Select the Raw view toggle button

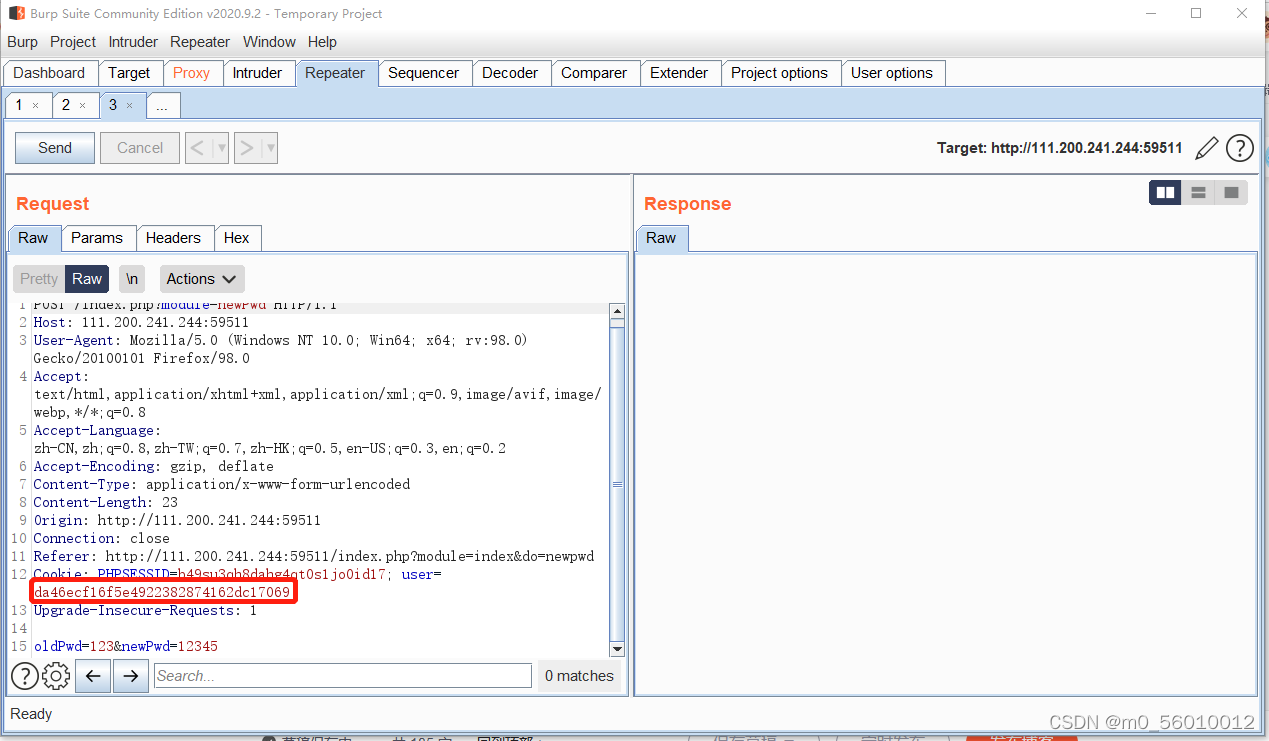point(87,279)
